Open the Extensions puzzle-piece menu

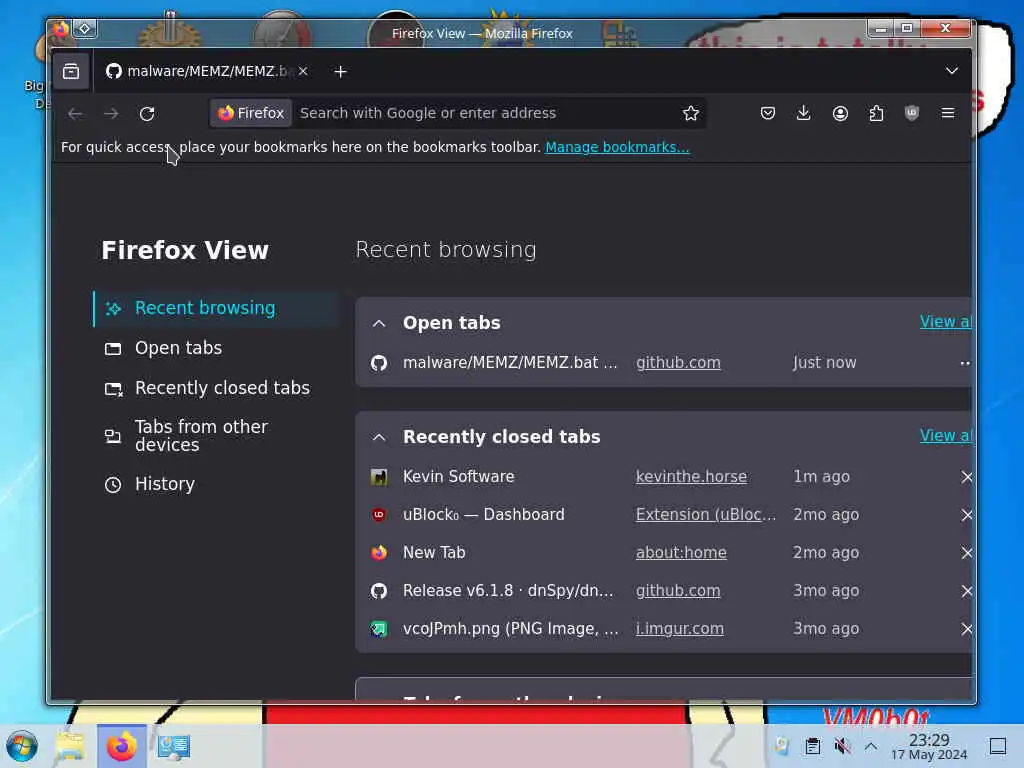point(876,114)
